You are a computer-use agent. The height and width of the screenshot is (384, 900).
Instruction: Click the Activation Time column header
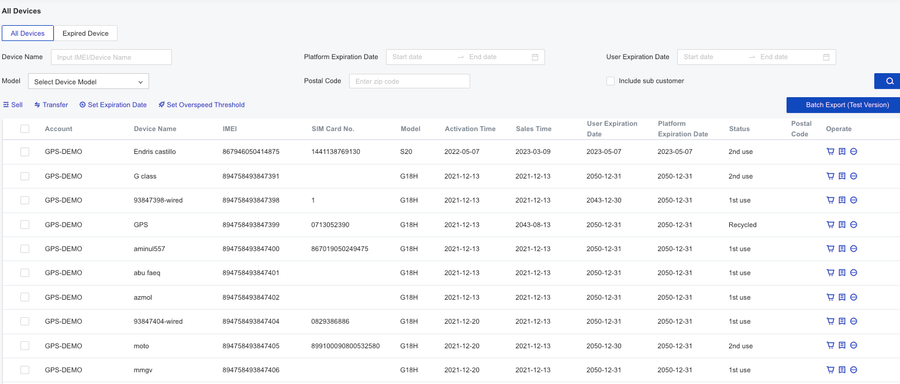pyautogui.click(x=470, y=129)
